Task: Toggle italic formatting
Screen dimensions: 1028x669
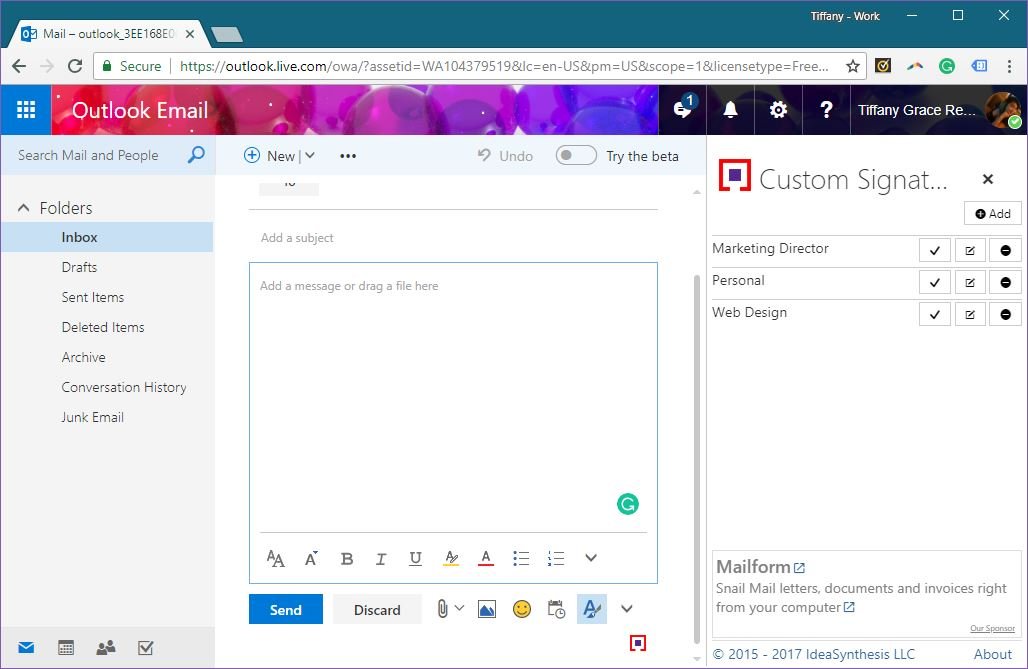Action: coord(381,559)
